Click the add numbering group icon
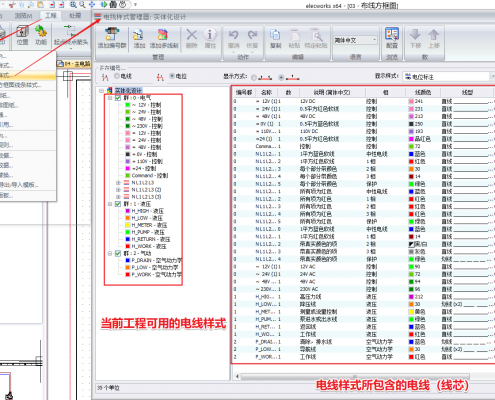The image size is (495, 400). pyautogui.click(x=112, y=35)
